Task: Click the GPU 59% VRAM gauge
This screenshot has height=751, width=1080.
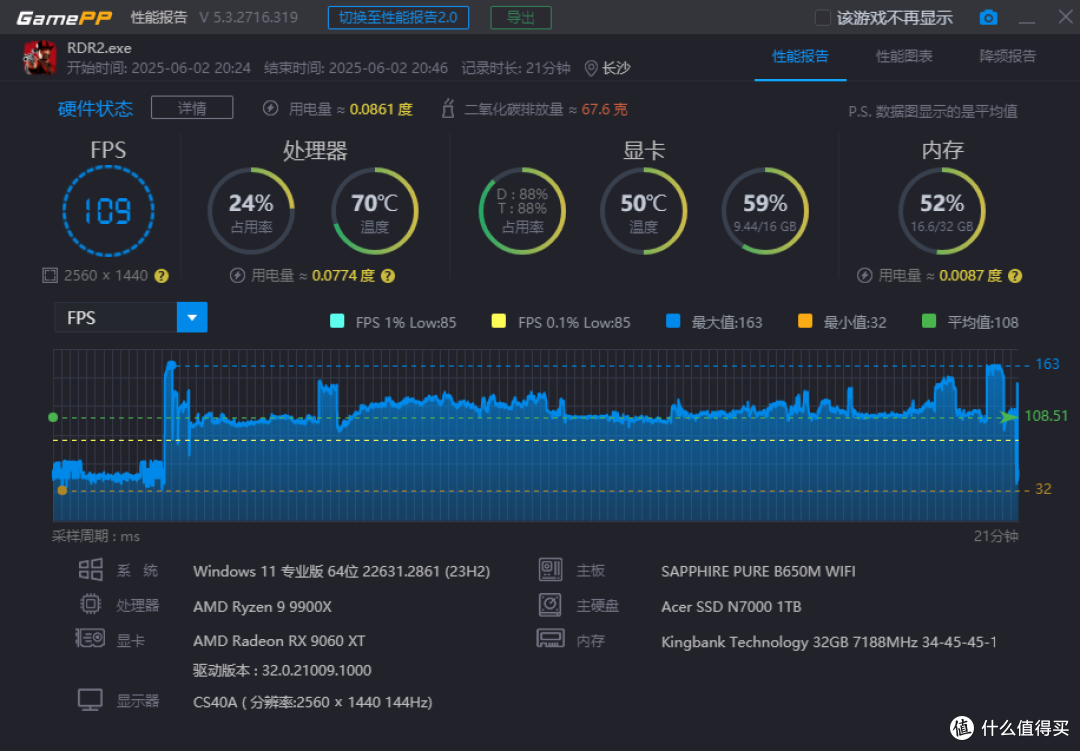Action: (x=765, y=211)
